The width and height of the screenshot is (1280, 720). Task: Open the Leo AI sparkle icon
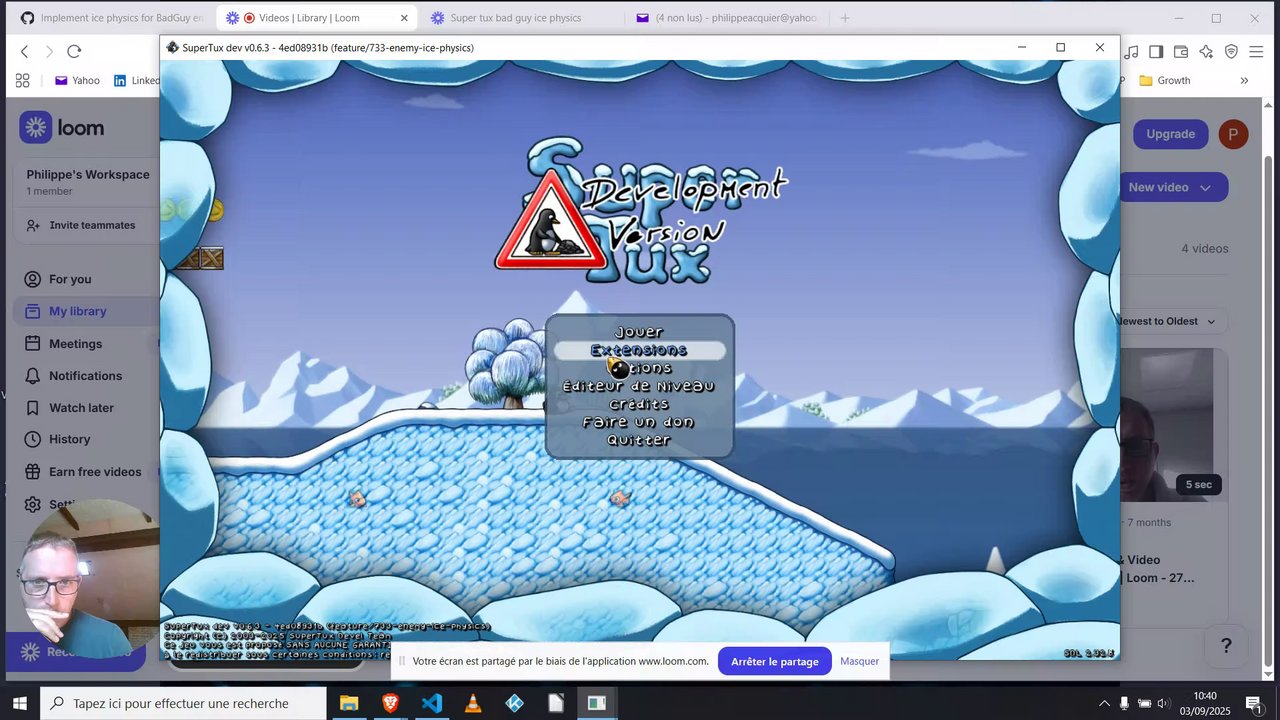point(1206,51)
